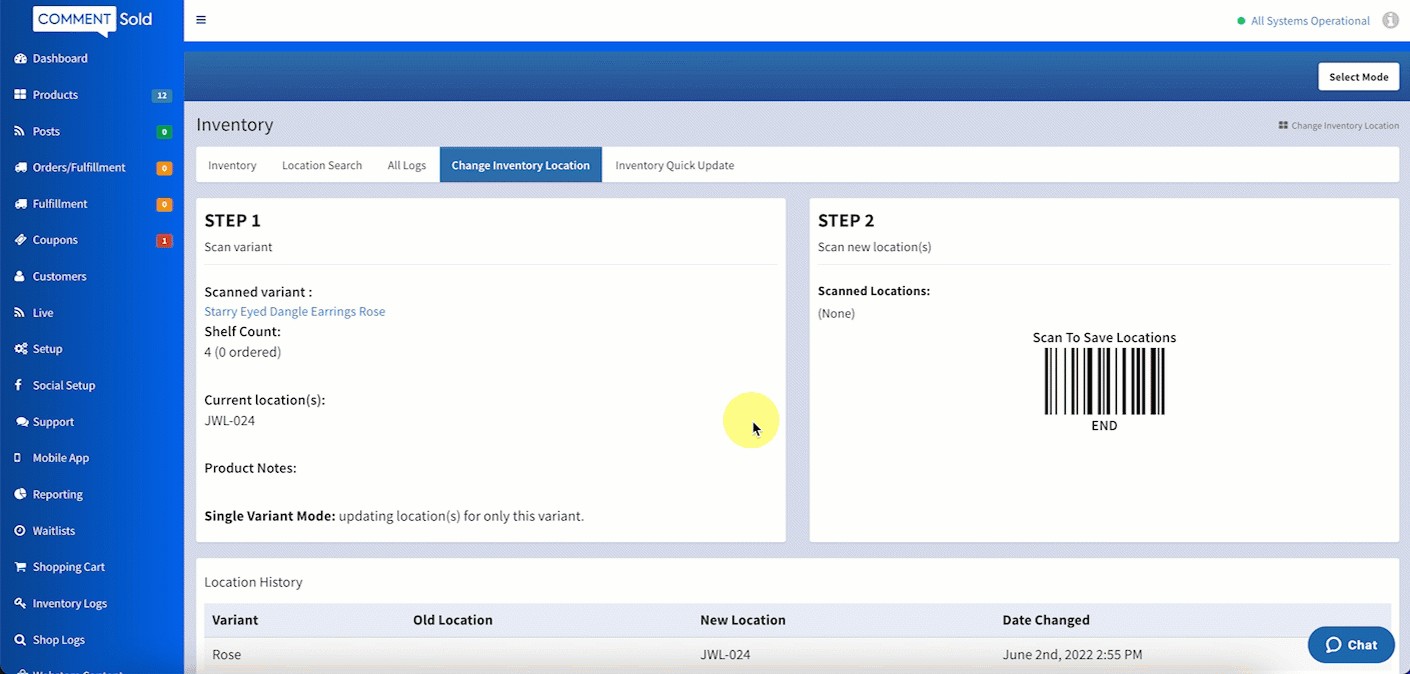Collapse the sidebar using the hamburger icon
This screenshot has width=1410, height=674.
click(200, 19)
